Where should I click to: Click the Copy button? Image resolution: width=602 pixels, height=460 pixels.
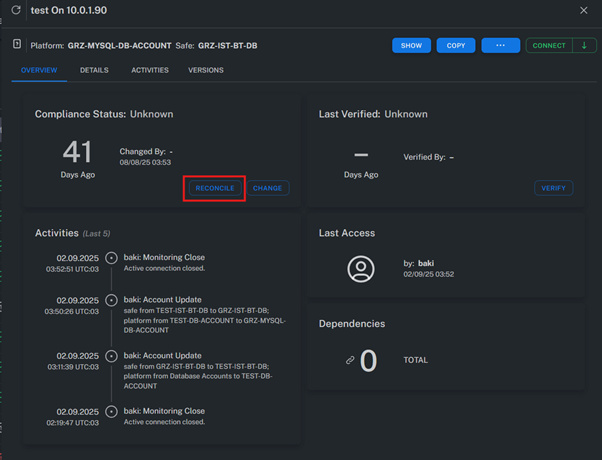[455, 46]
